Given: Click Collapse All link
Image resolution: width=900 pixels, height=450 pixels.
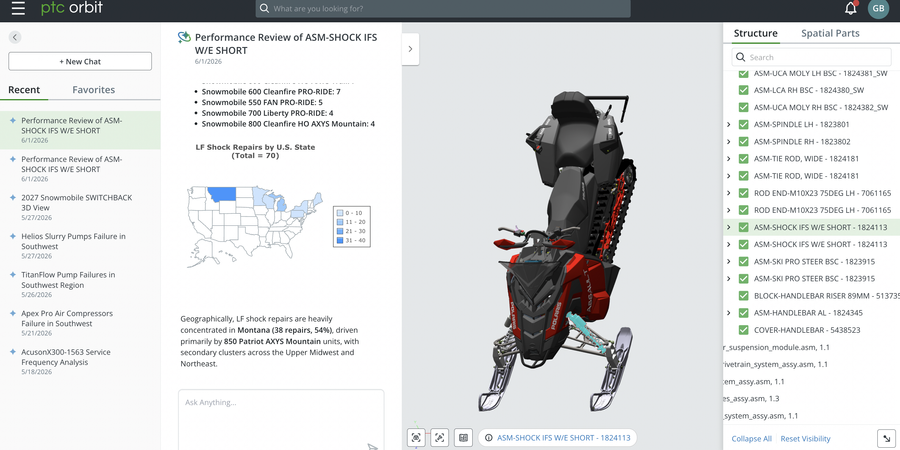Looking at the screenshot, I should click(751, 439).
